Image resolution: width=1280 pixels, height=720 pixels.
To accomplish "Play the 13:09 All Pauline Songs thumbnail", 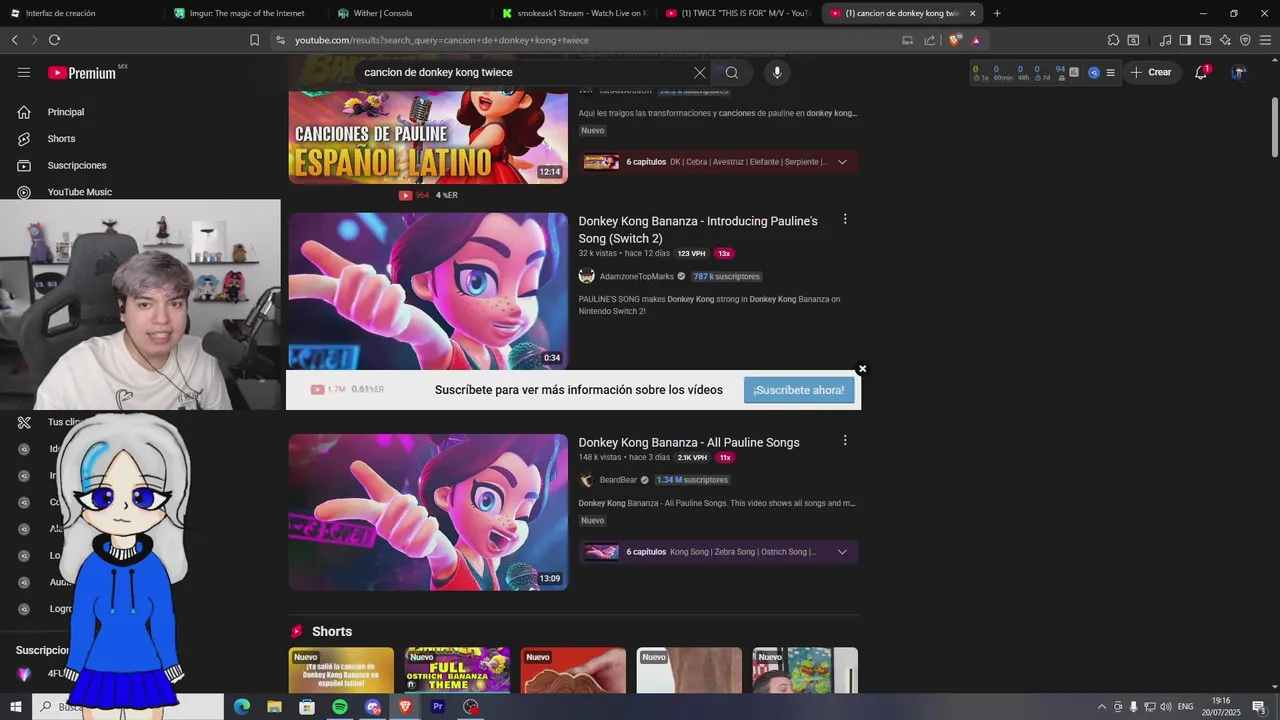I will click(x=428, y=512).
